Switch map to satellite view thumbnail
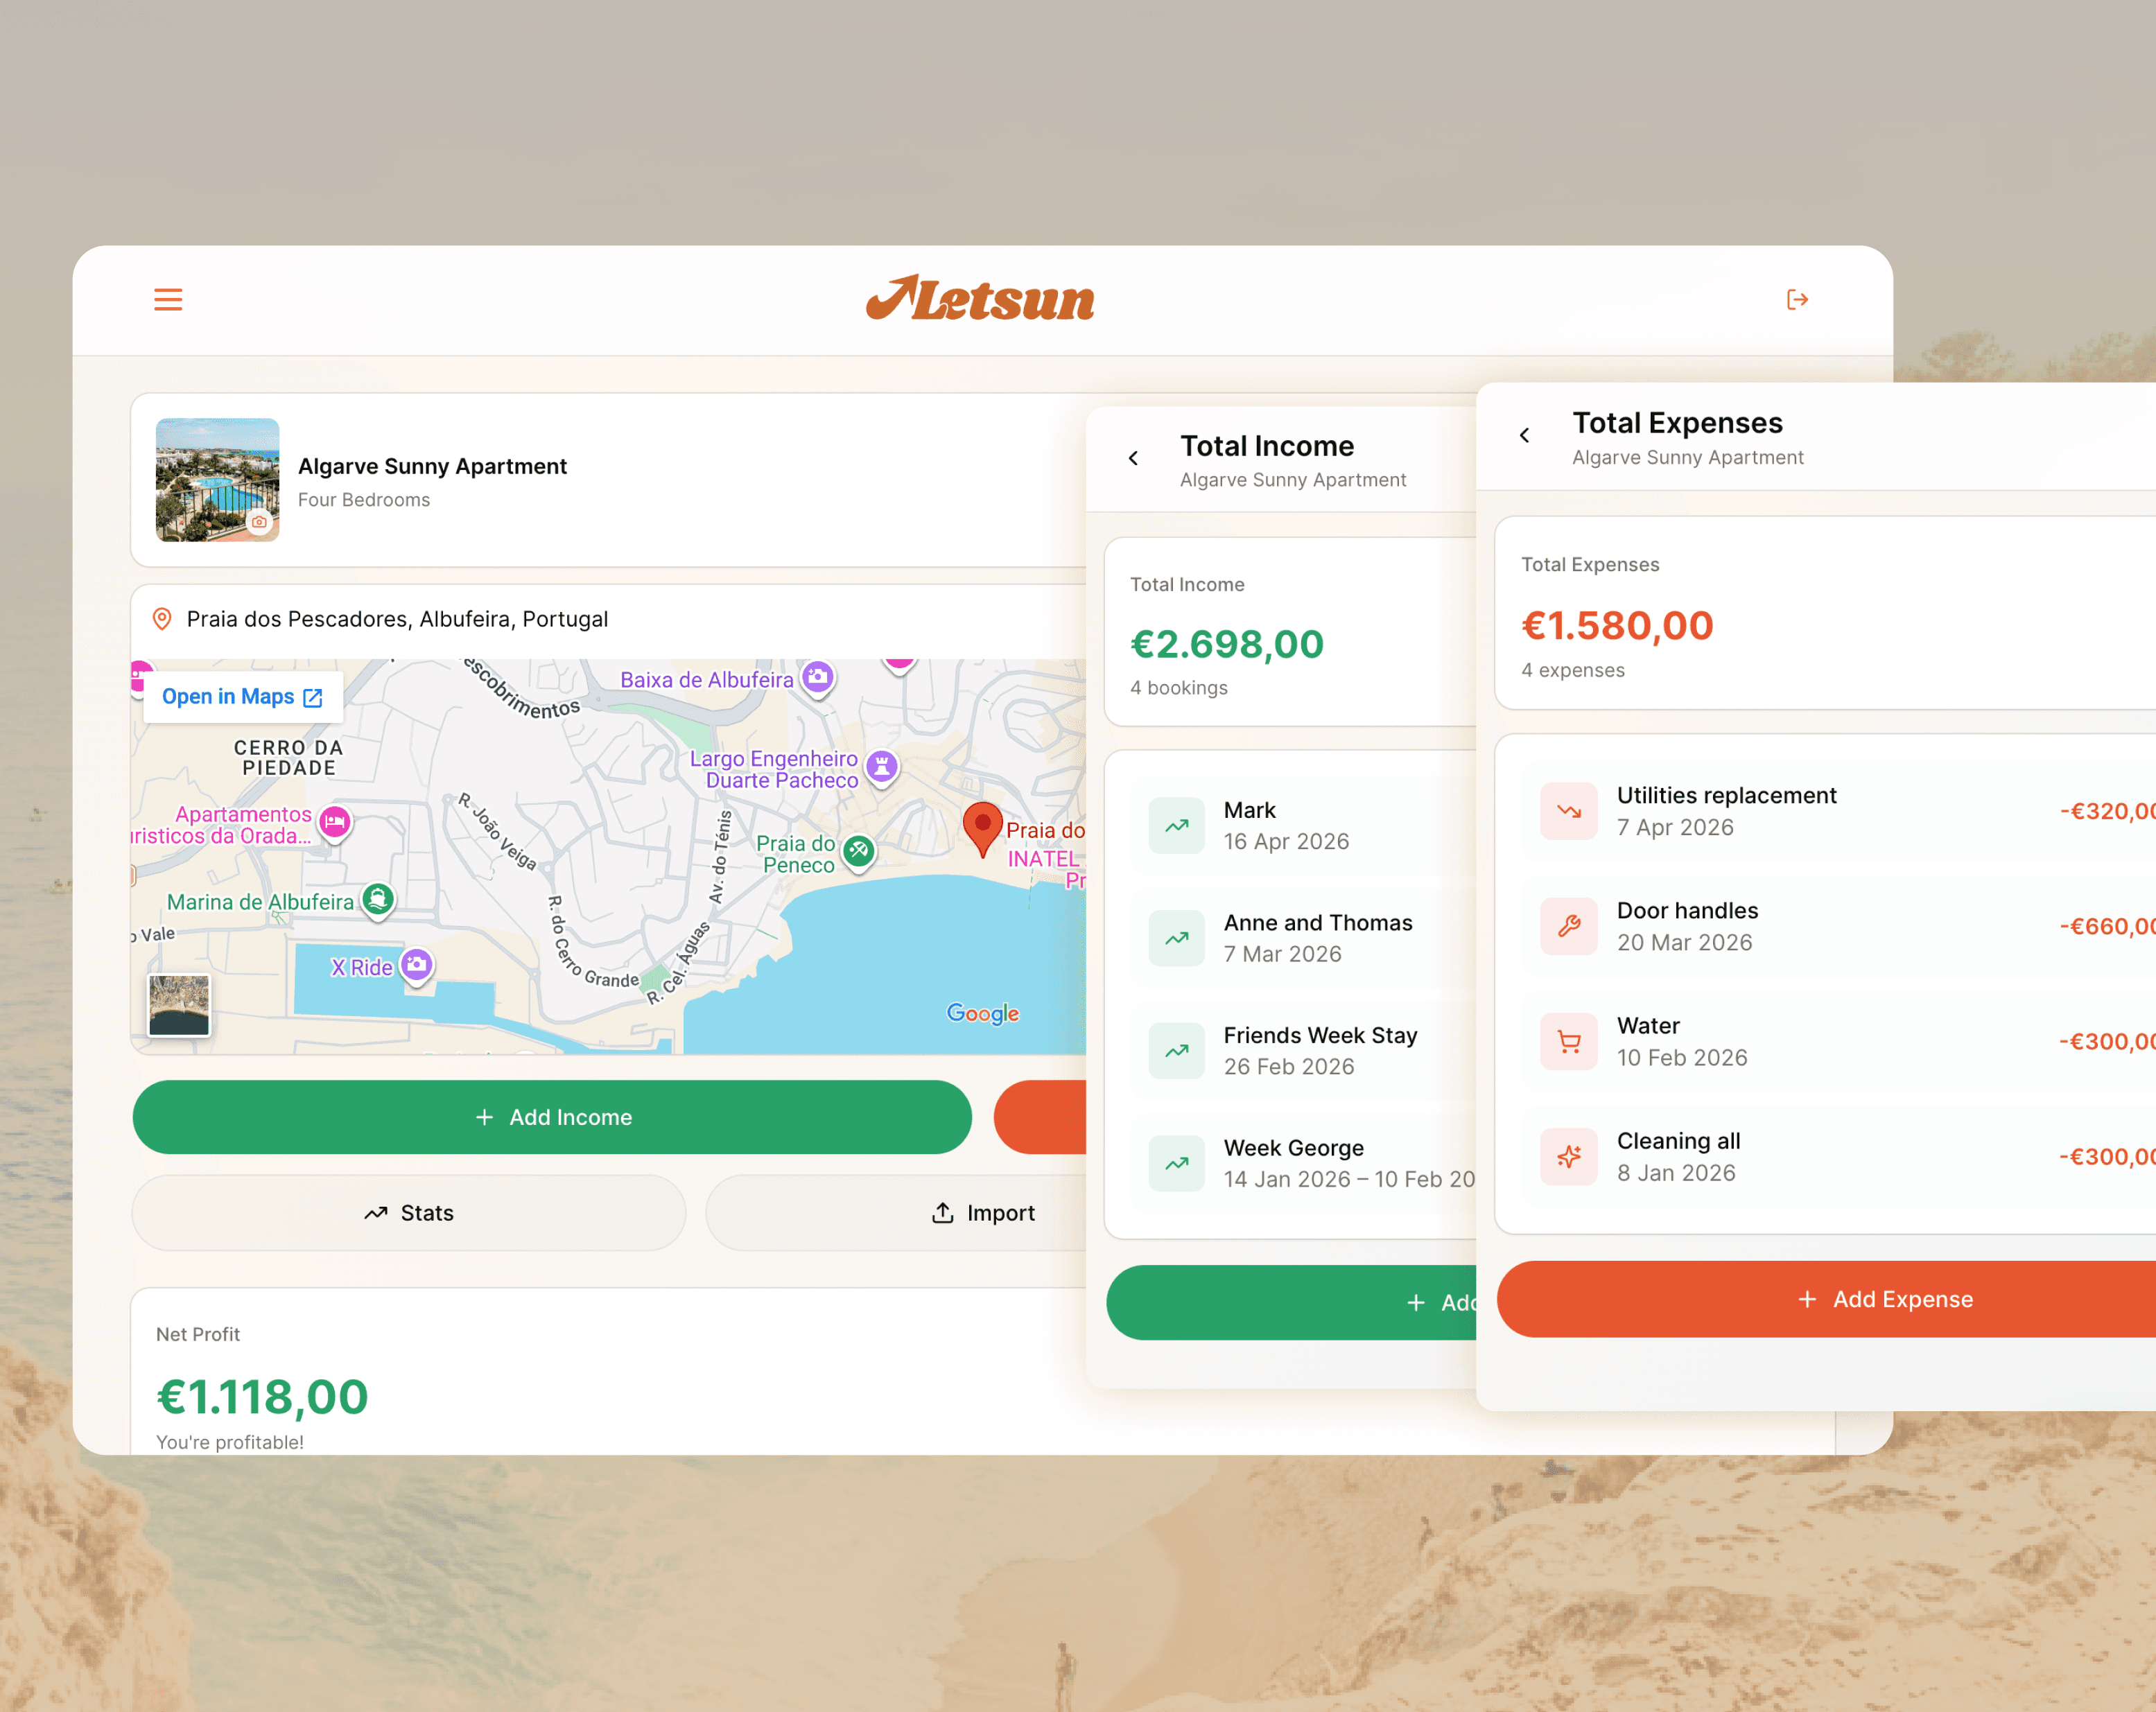Screen dimensions: 2156x1712 coord(179,1005)
